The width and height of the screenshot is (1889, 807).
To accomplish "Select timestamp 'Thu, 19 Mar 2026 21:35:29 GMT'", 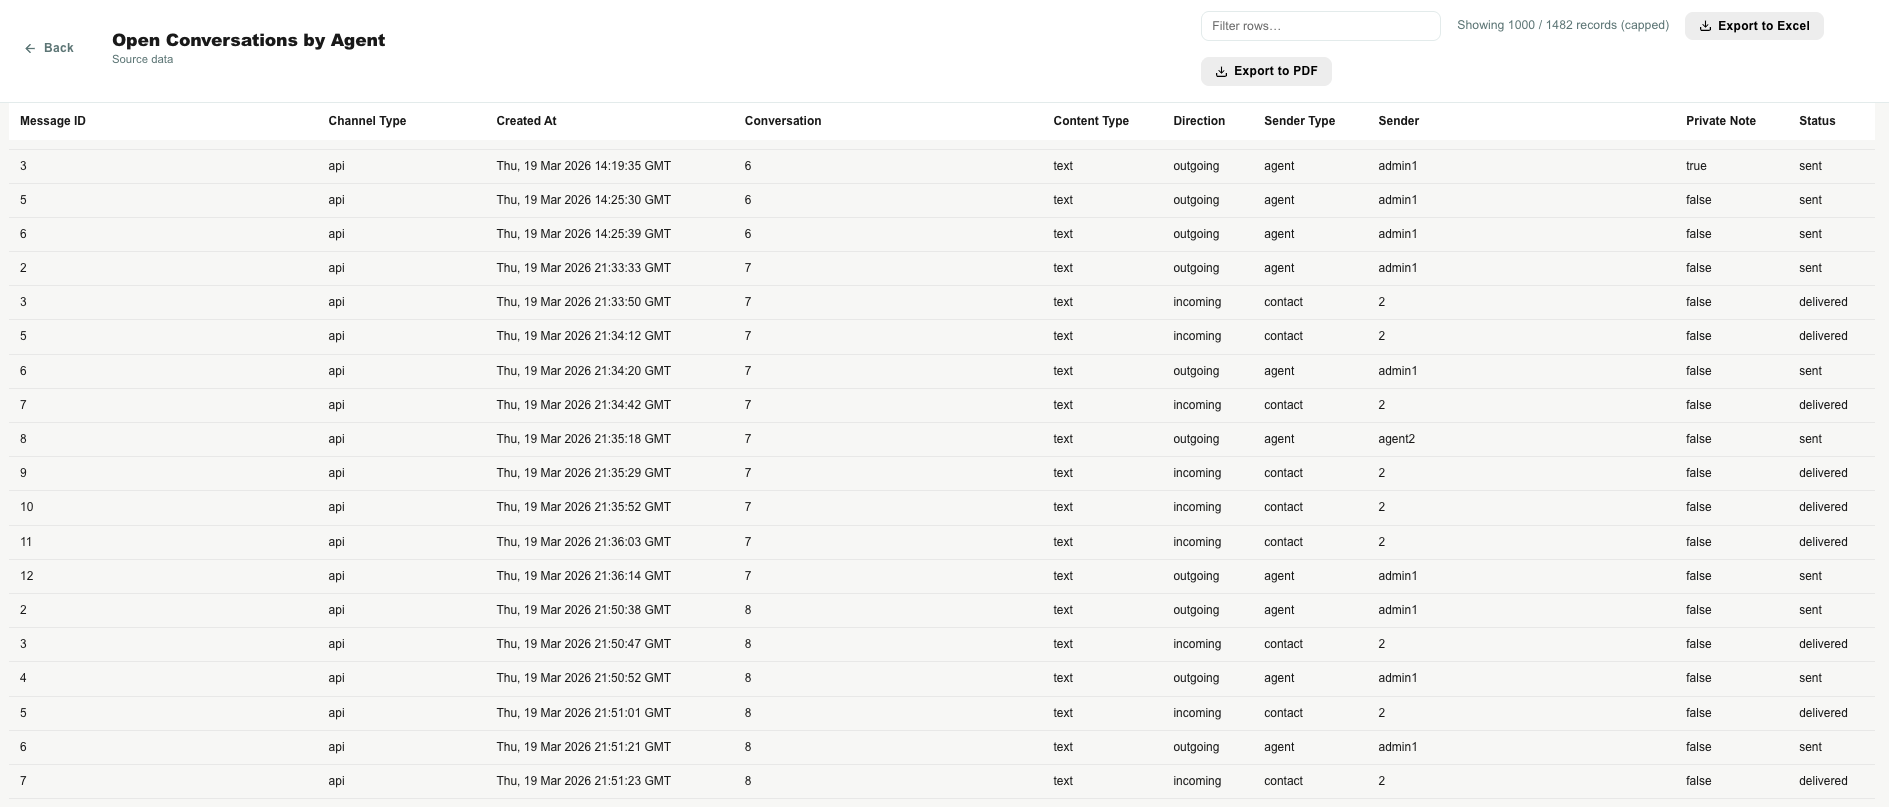I will pyautogui.click(x=583, y=473).
